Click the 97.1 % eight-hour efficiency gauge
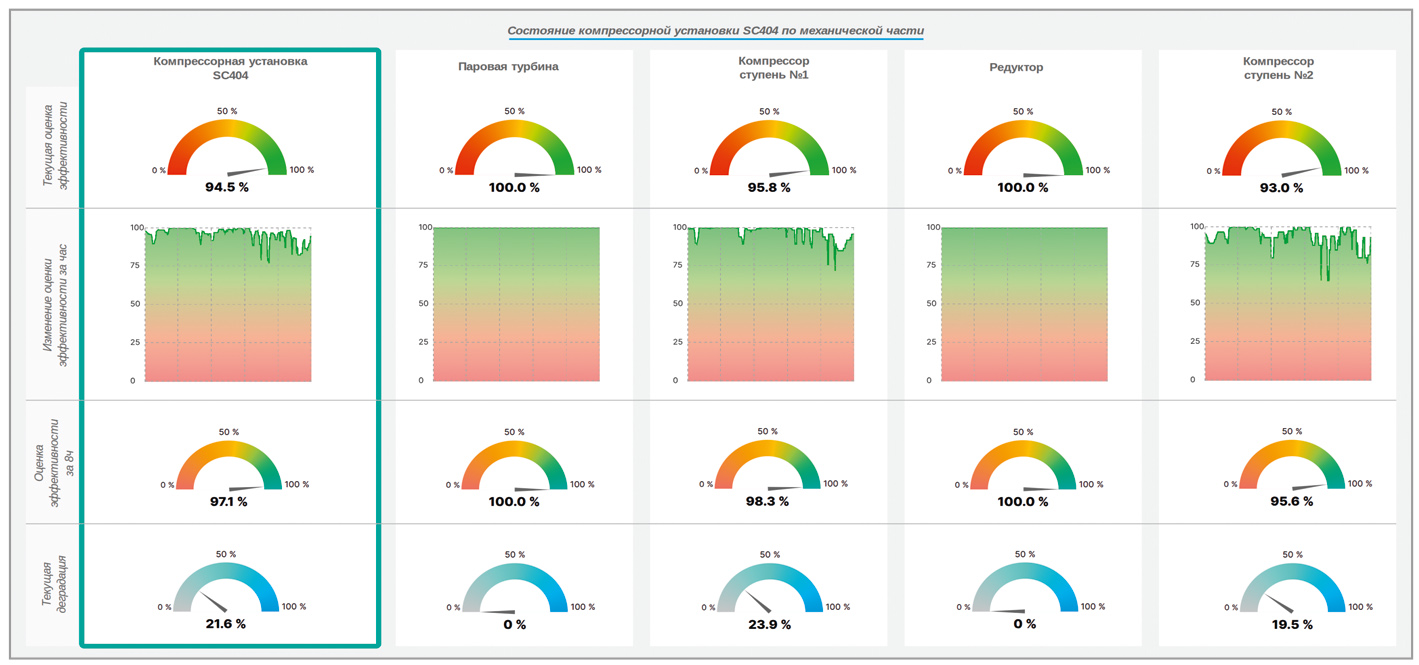1419x665 pixels. point(228,470)
